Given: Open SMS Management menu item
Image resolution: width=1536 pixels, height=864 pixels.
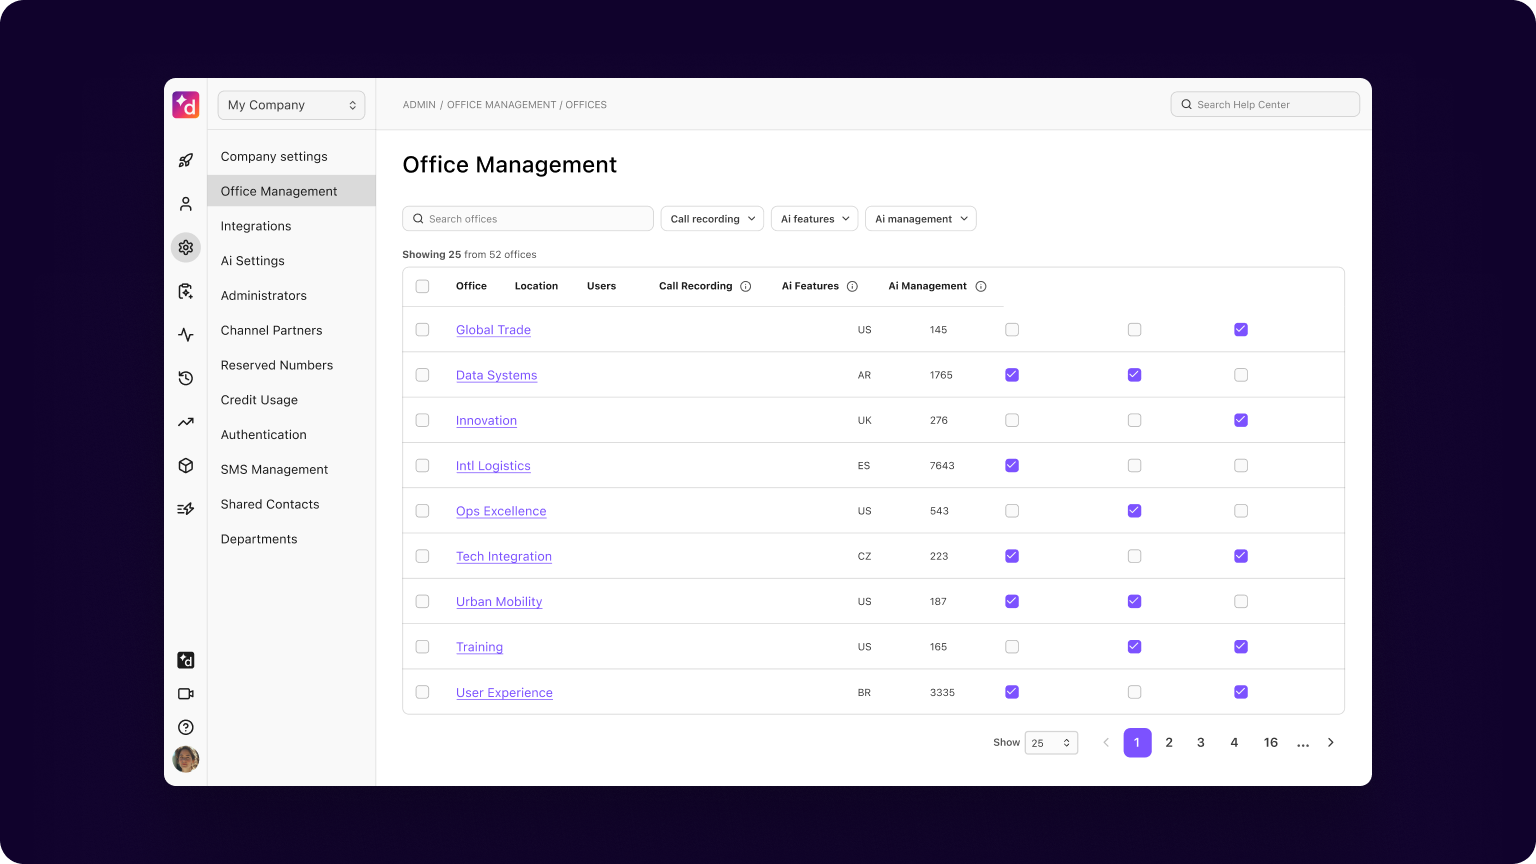Looking at the screenshot, I should [291, 469].
